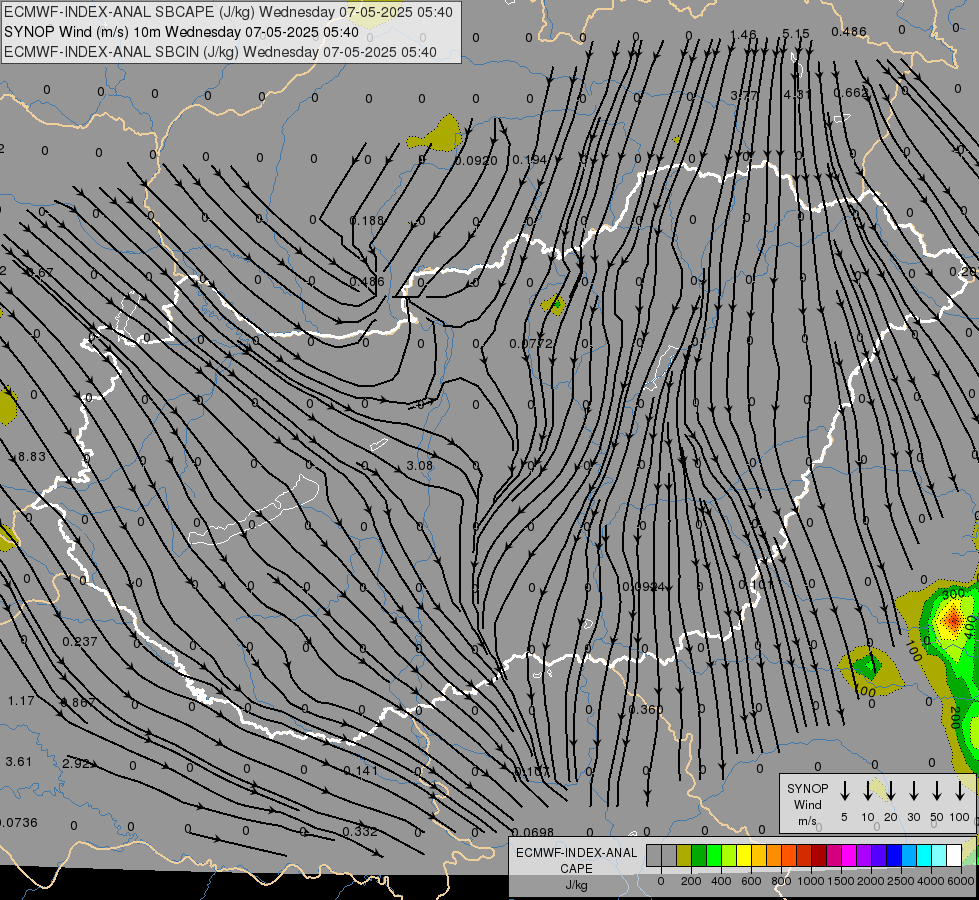
Task: Pick the dark blue CAPE legend swatch
Action: (893, 855)
